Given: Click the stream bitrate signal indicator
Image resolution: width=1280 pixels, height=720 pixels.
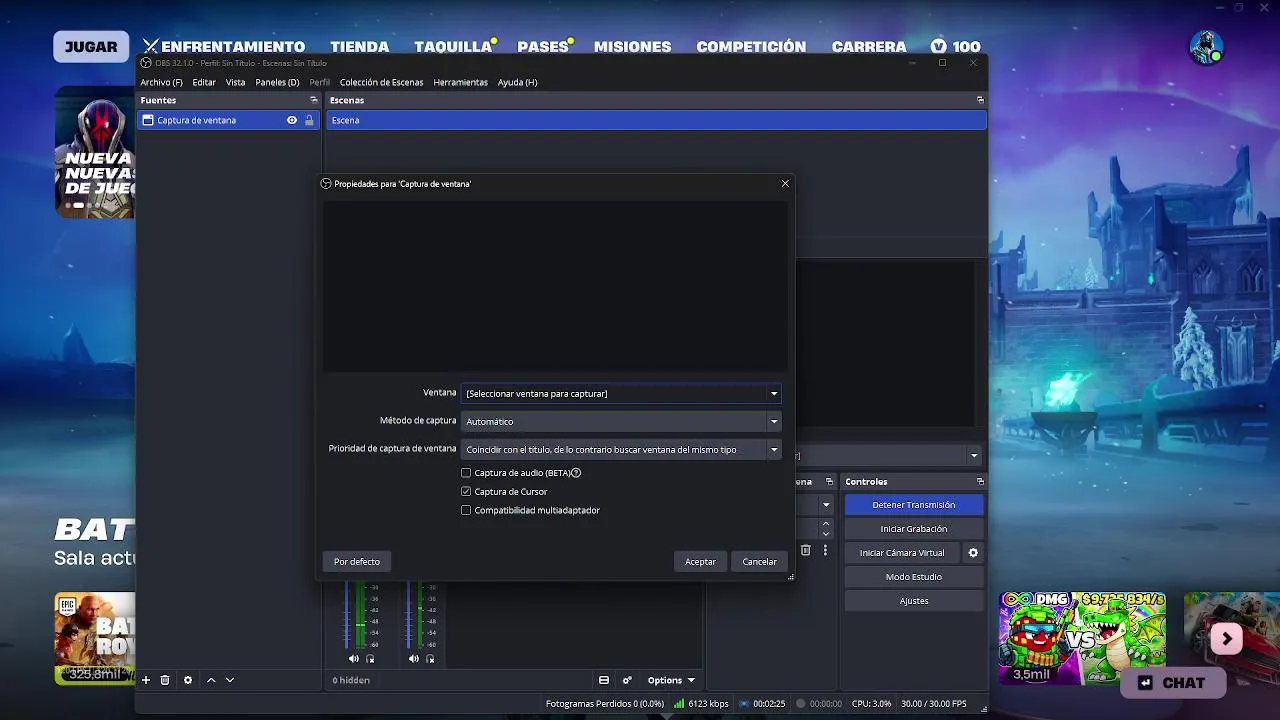Looking at the screenshot, I should coord(679,704).
